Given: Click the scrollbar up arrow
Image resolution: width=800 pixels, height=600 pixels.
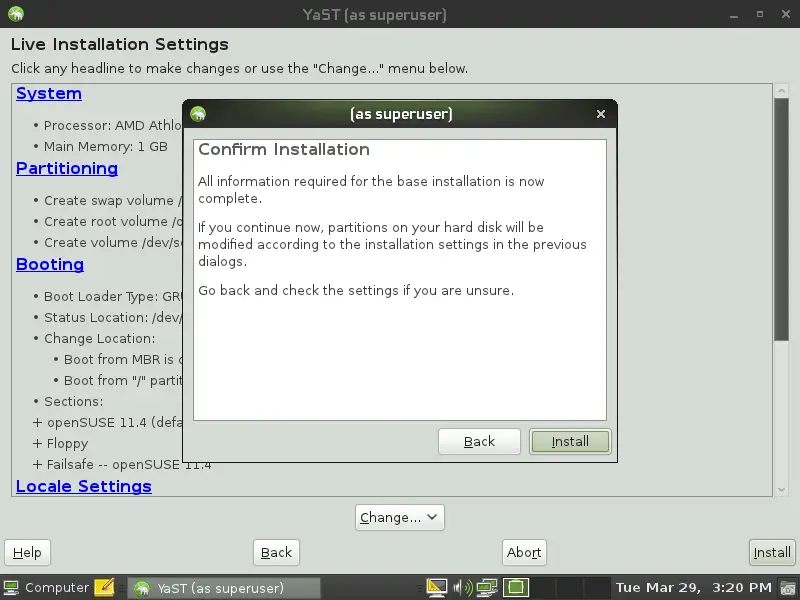Looking at the screenshot, I should coord(781,91).
